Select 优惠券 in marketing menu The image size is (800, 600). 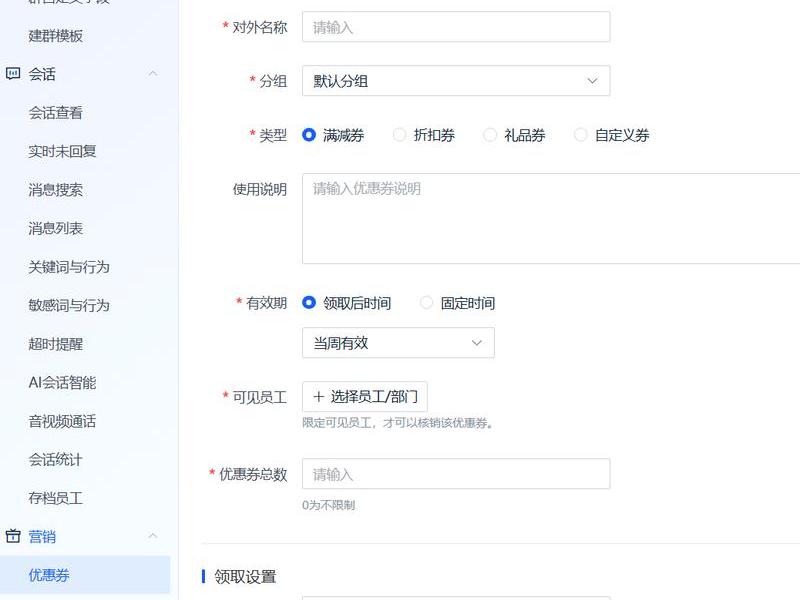(85, 575)
